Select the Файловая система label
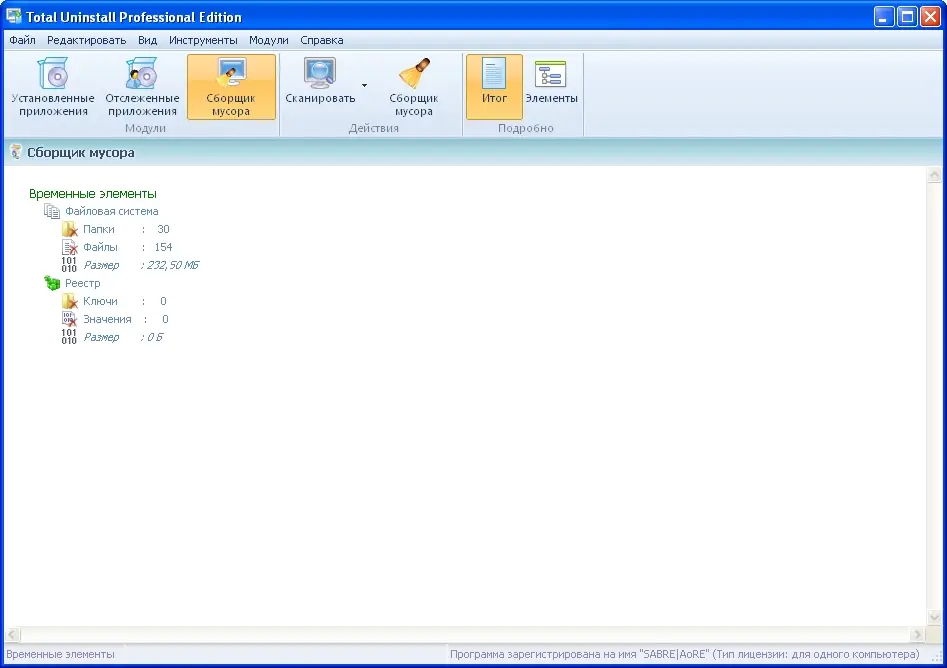The width and height of the screenshot is (947, 668). coord(112,211)
